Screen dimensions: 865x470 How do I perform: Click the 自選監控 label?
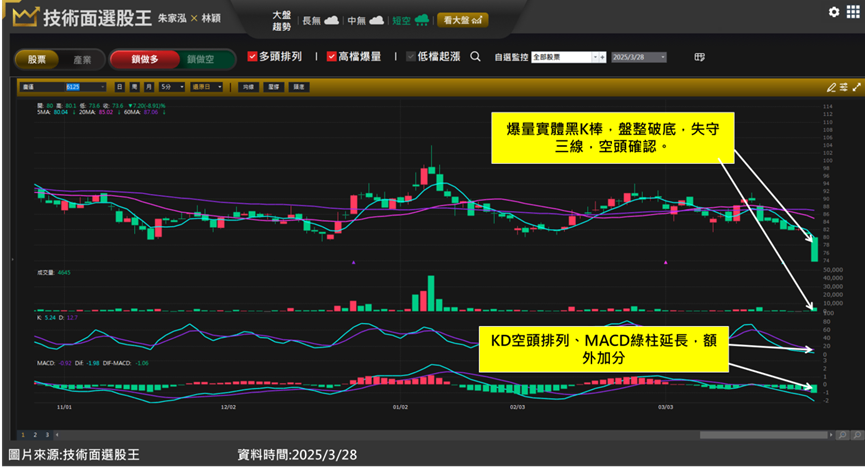click(511, 57)
